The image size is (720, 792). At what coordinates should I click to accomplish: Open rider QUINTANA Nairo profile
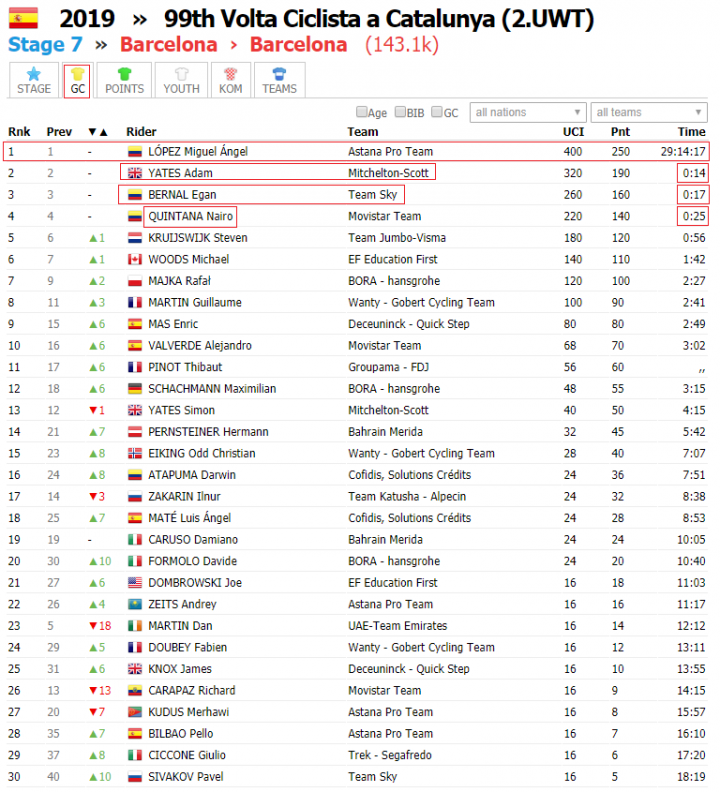pos(190,216)
